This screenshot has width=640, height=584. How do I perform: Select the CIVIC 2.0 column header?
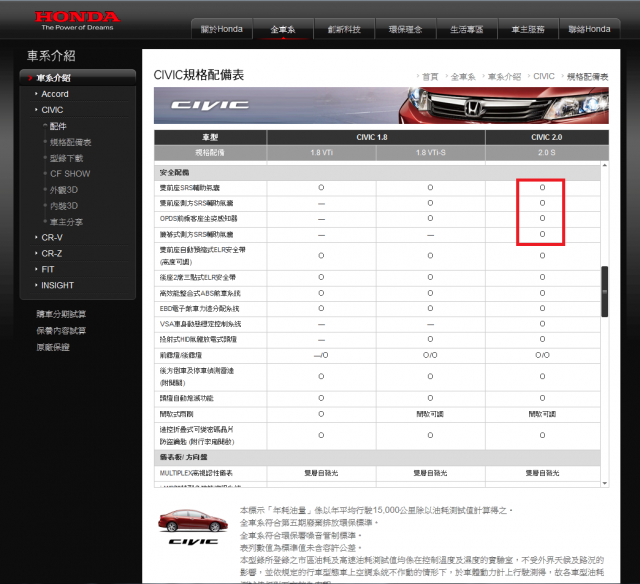tap(547, 137)
